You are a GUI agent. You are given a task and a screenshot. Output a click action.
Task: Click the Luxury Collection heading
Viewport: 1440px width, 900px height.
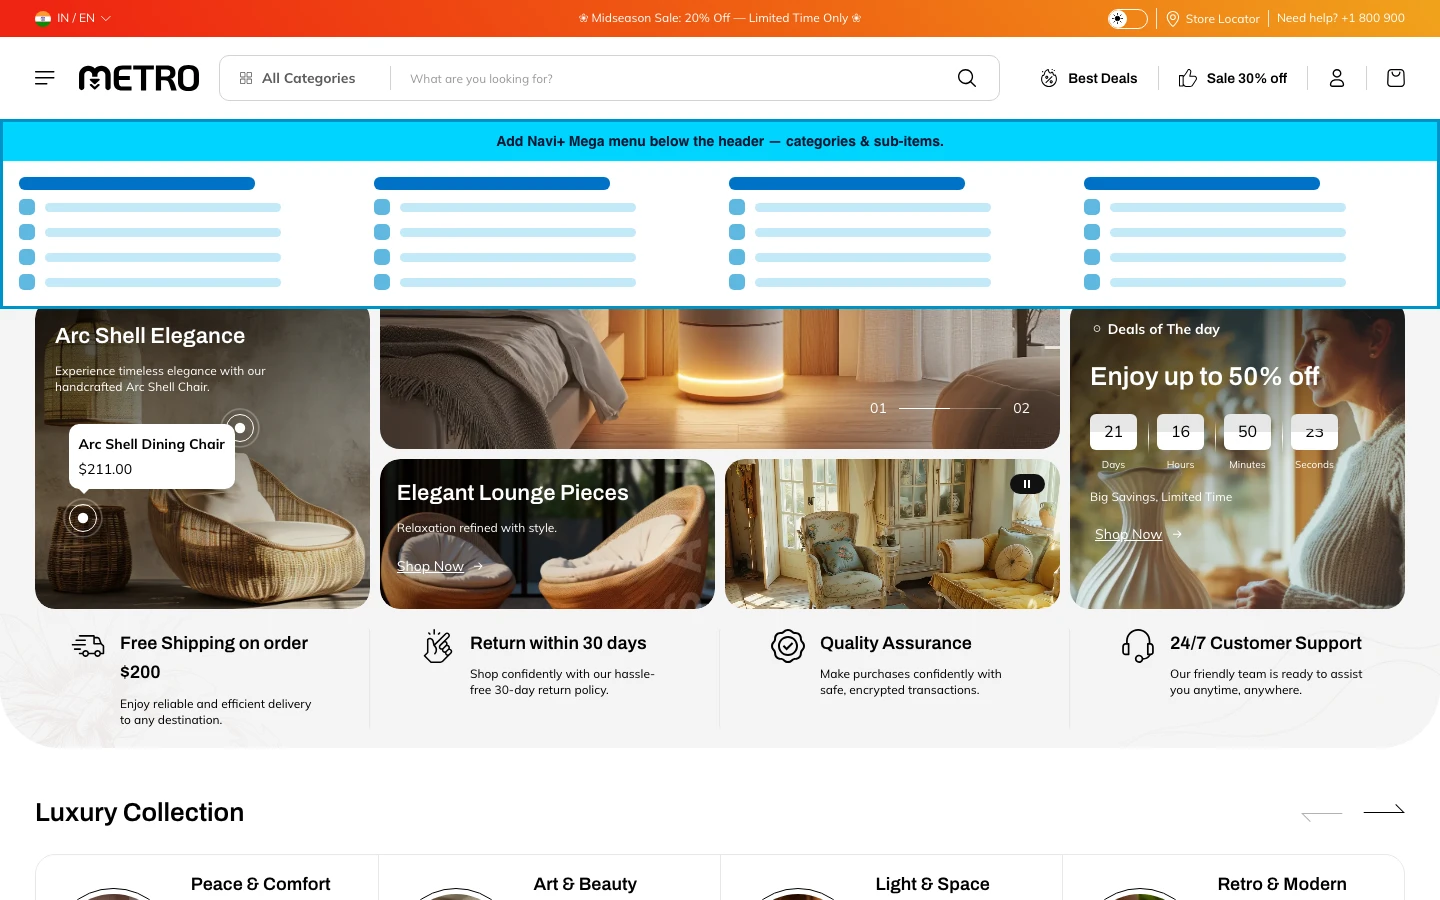(x=139, y=812)
